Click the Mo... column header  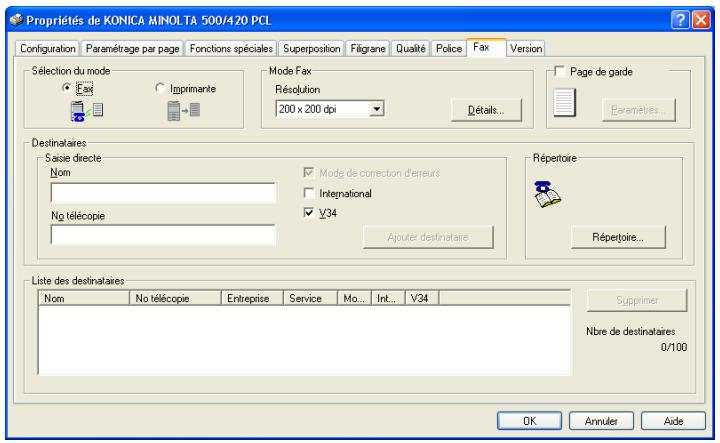click(354, 298)
